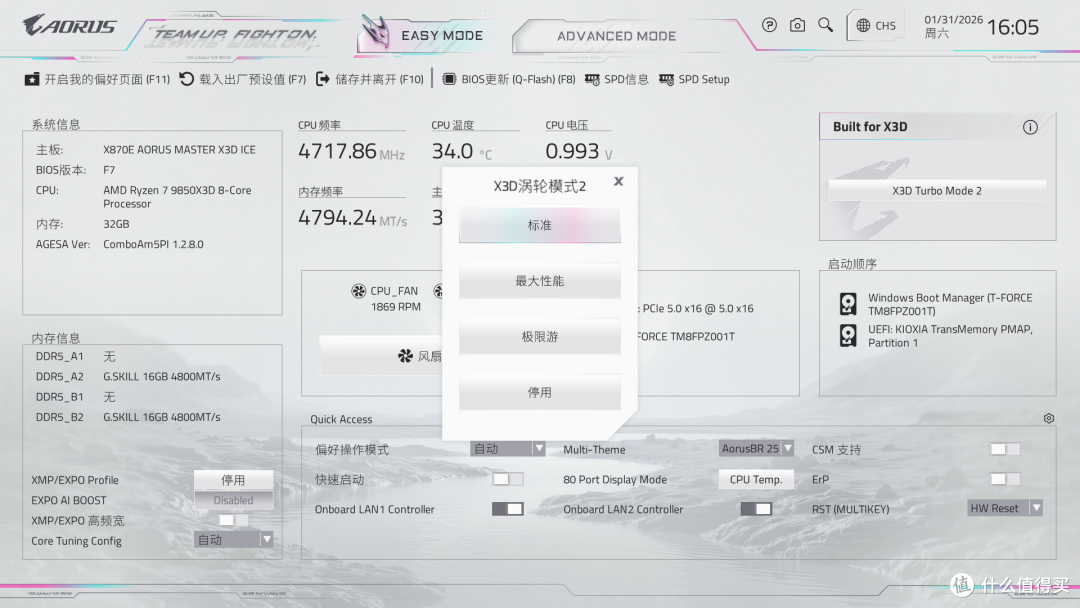
Task: Open SPD信息 memory info
Action: point(616,79)
